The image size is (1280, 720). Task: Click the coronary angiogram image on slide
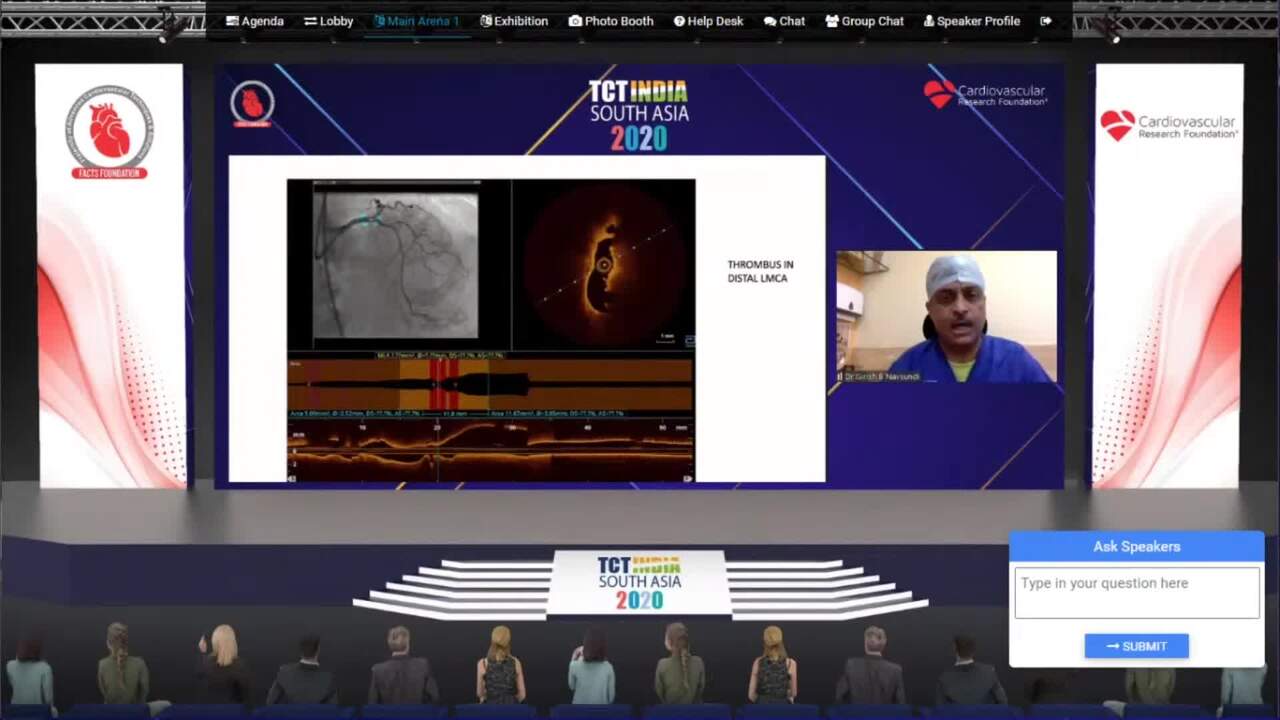tap(395, 265)
